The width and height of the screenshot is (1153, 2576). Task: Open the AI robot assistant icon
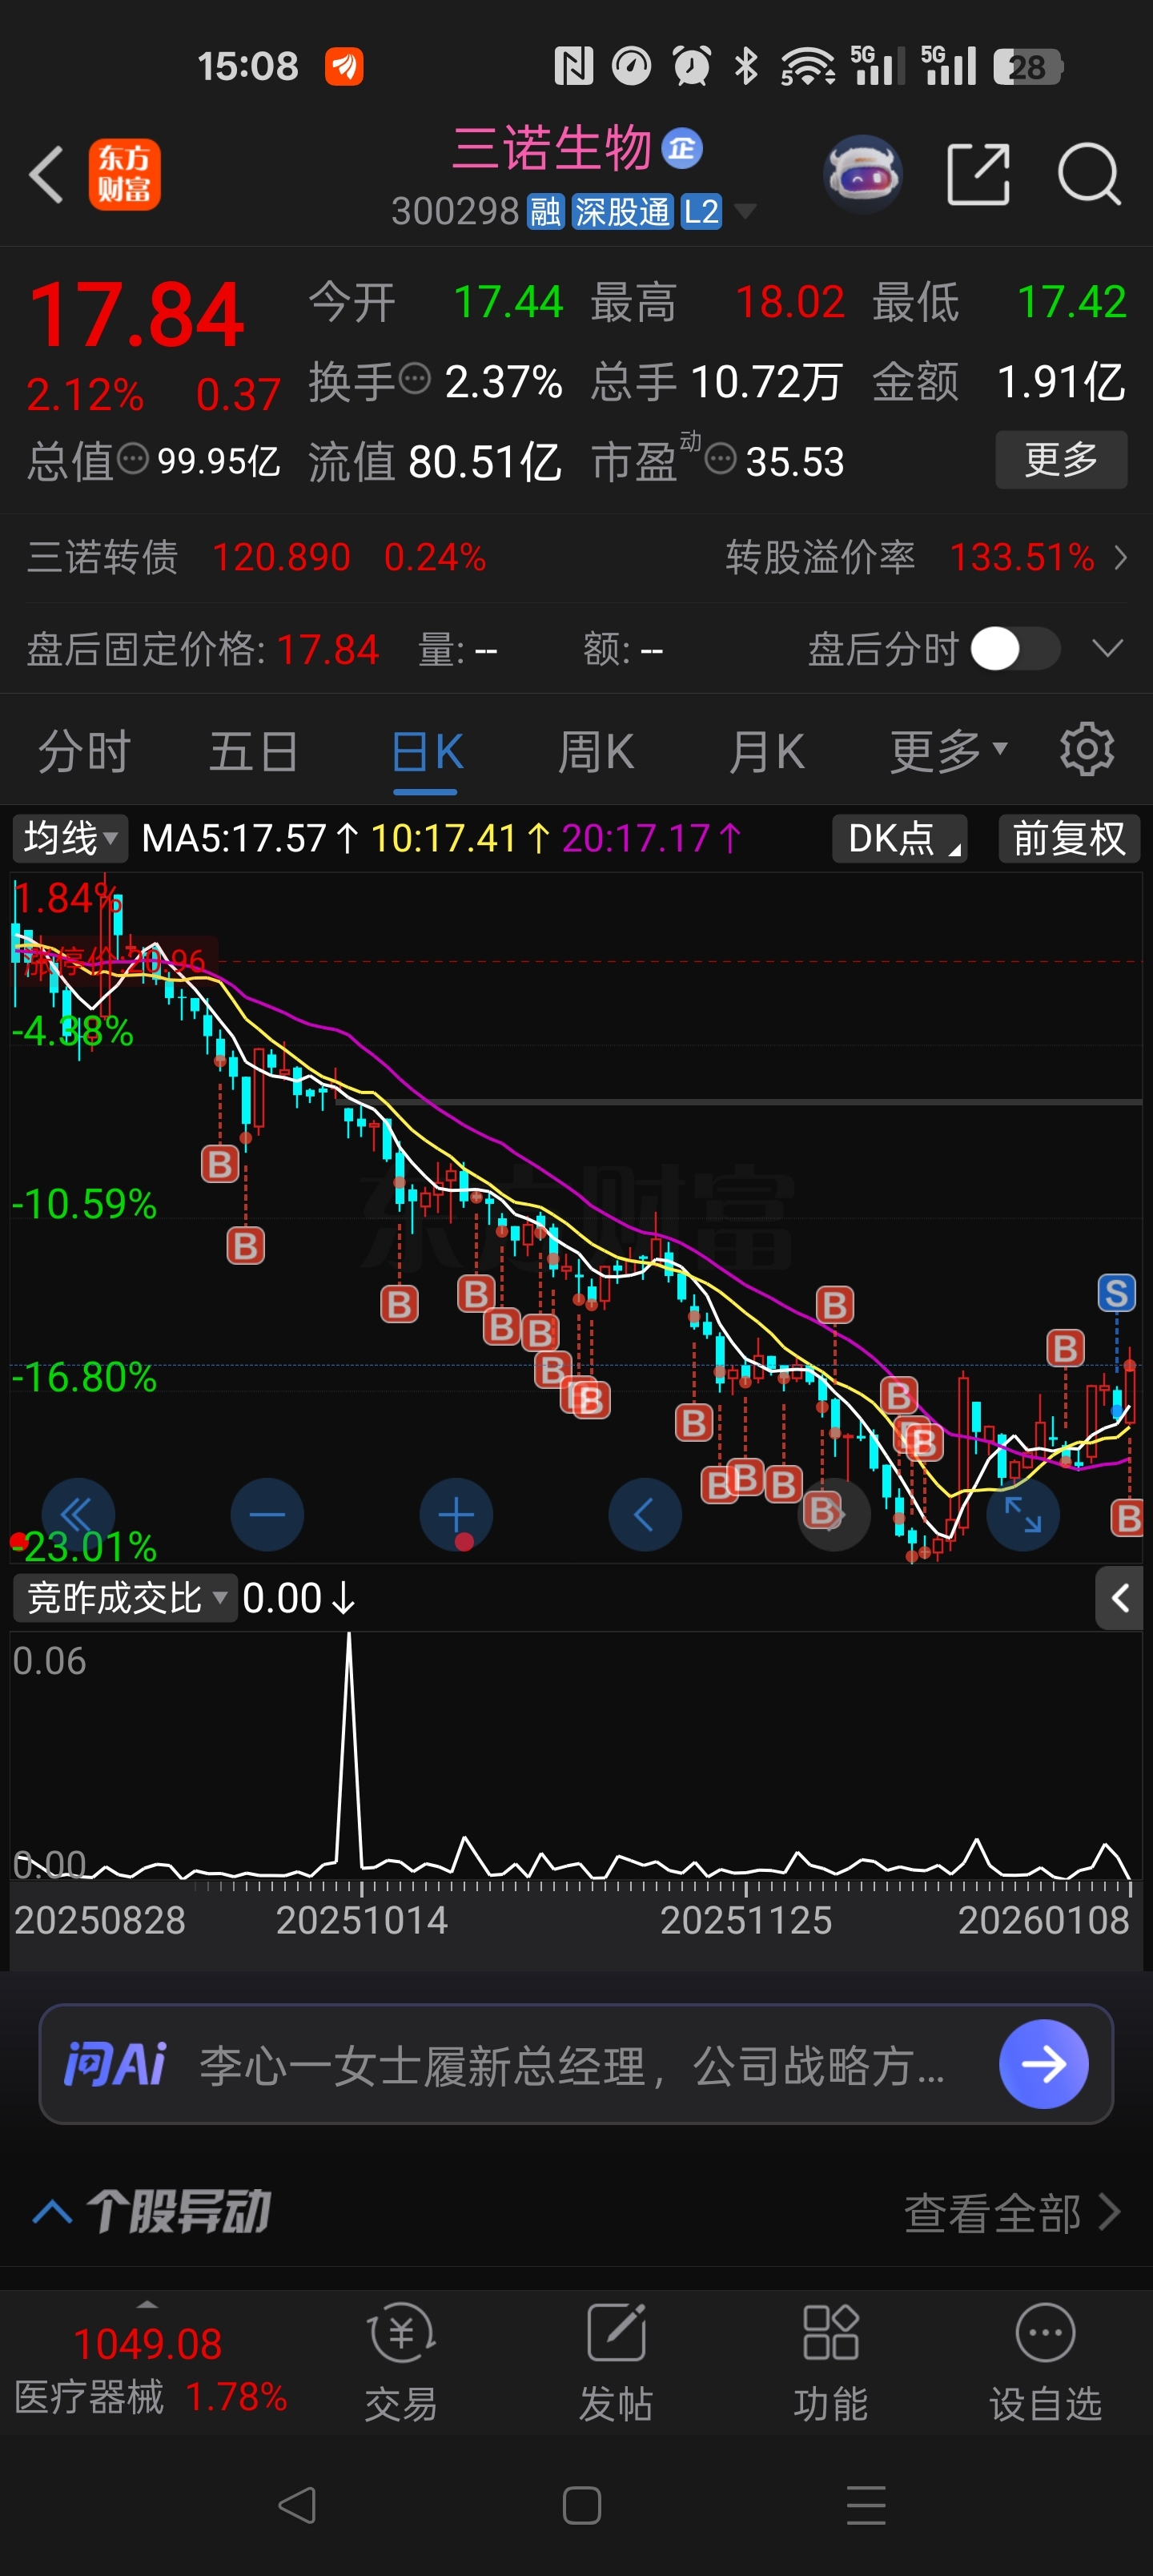tap(863, 174)
